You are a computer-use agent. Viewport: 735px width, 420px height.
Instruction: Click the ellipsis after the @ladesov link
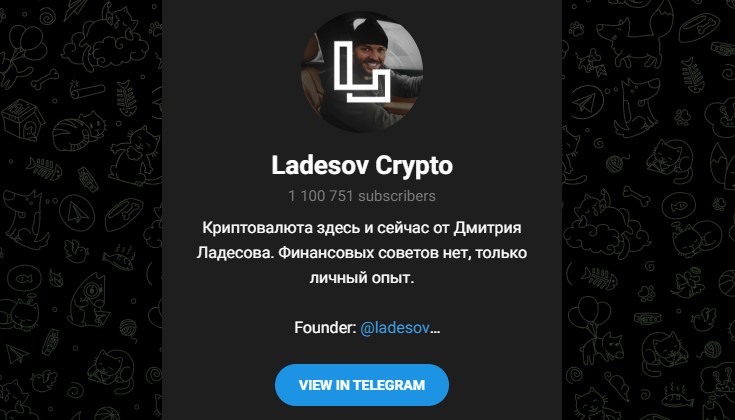tap(435, 329)
